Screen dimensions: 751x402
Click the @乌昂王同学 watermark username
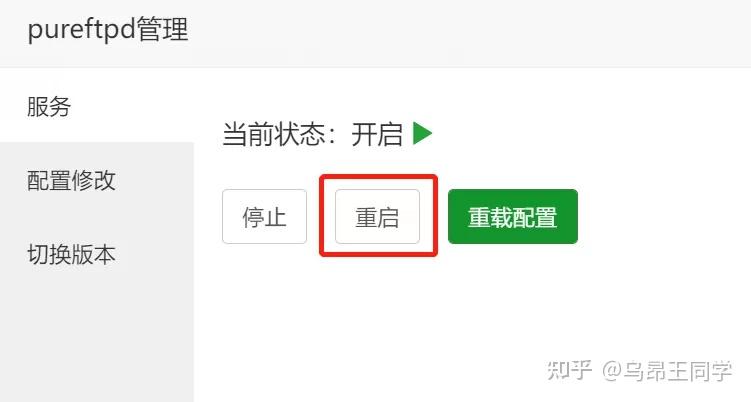pos(667,371)
